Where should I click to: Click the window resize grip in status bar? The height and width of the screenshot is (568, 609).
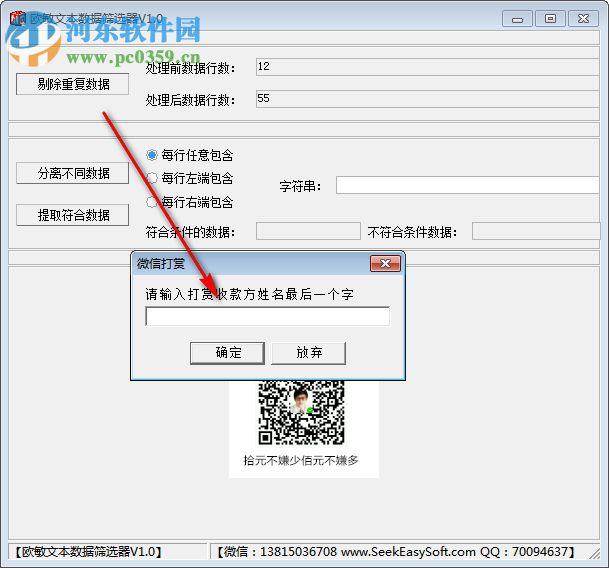coord(594,553)
